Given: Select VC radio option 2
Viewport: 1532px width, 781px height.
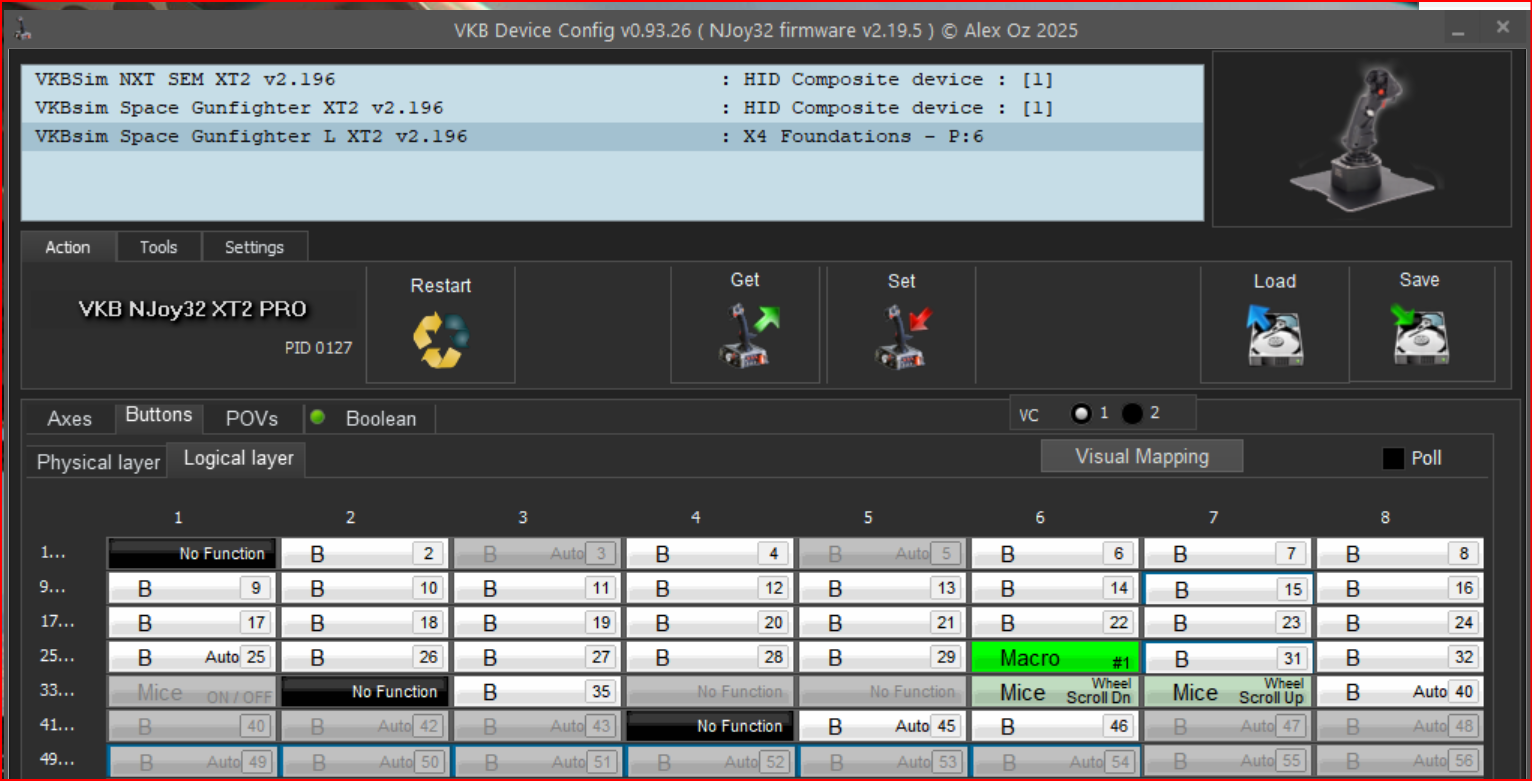Looking at the screenshot, I should 1132,413.
